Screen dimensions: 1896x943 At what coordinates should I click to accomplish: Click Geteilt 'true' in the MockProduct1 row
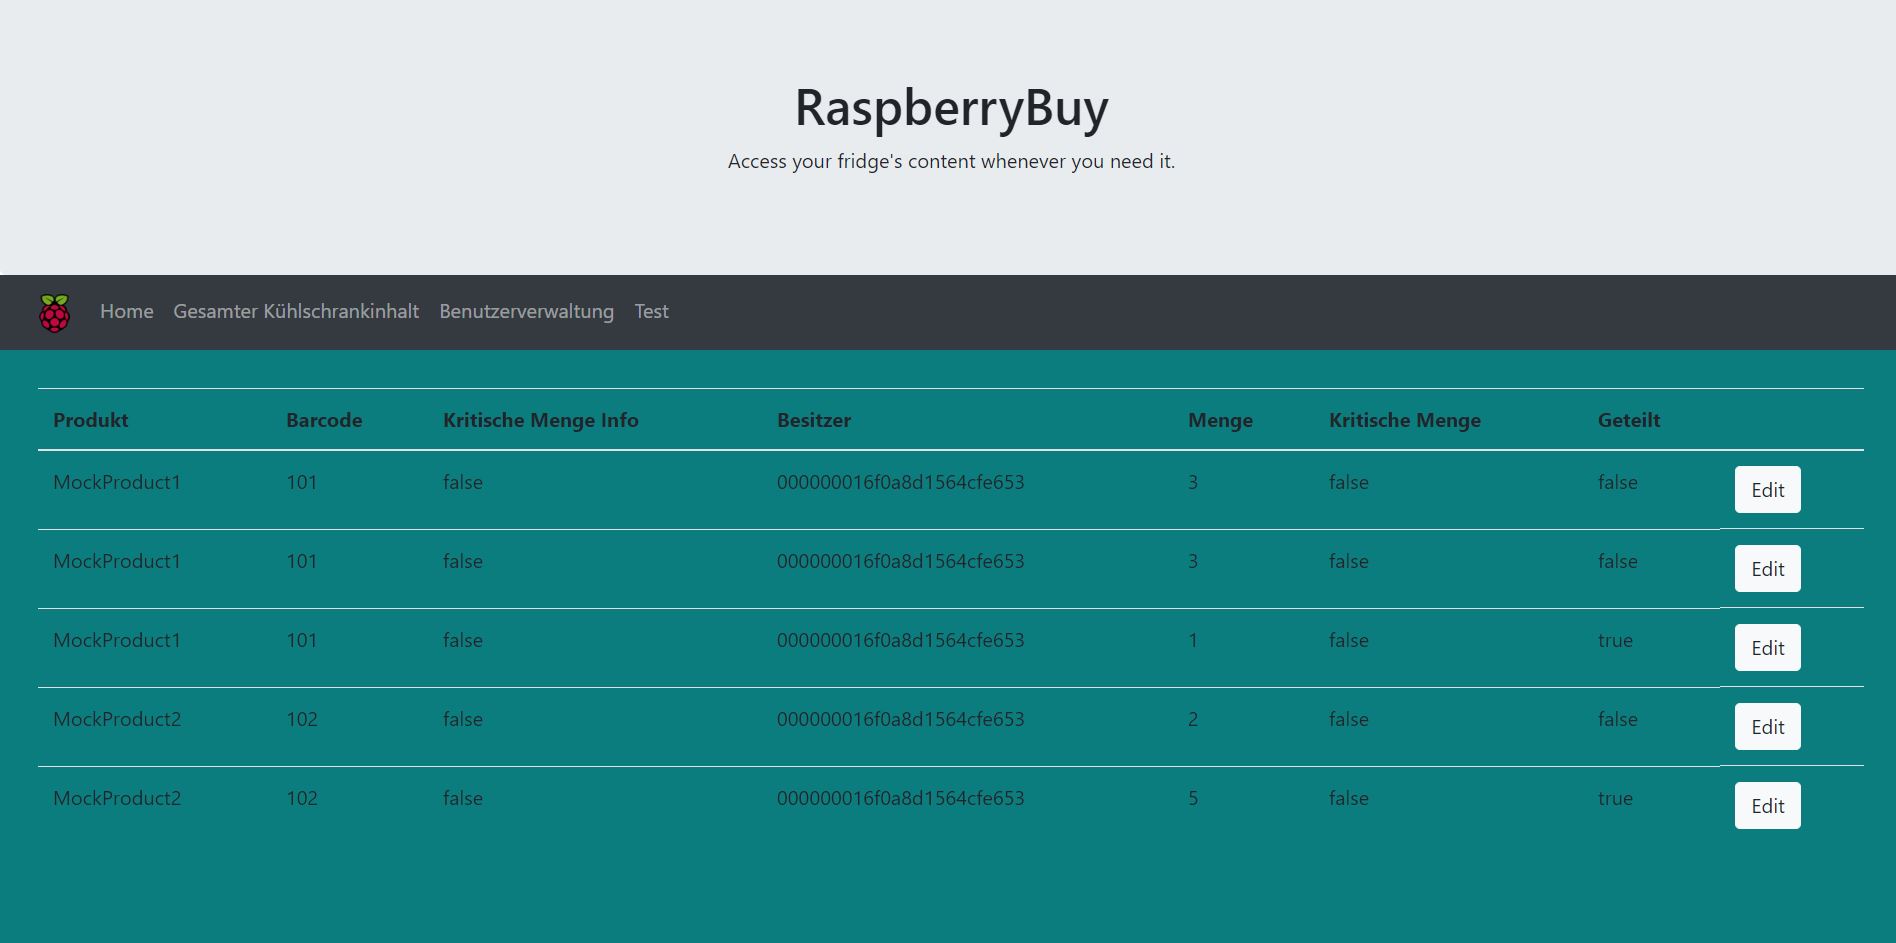tap(1615, 640)
